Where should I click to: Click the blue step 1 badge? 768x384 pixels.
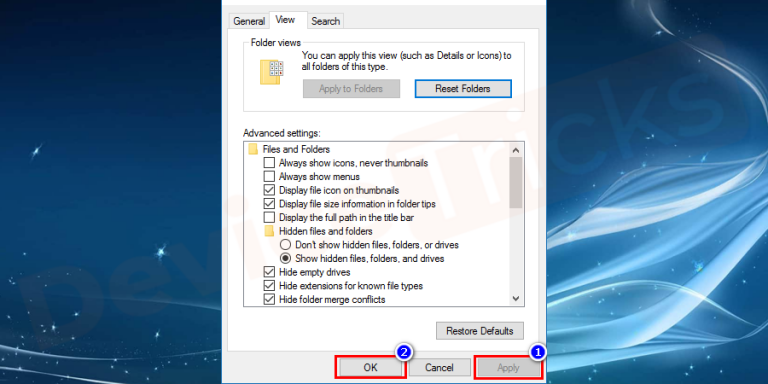[x=538, y=352]
